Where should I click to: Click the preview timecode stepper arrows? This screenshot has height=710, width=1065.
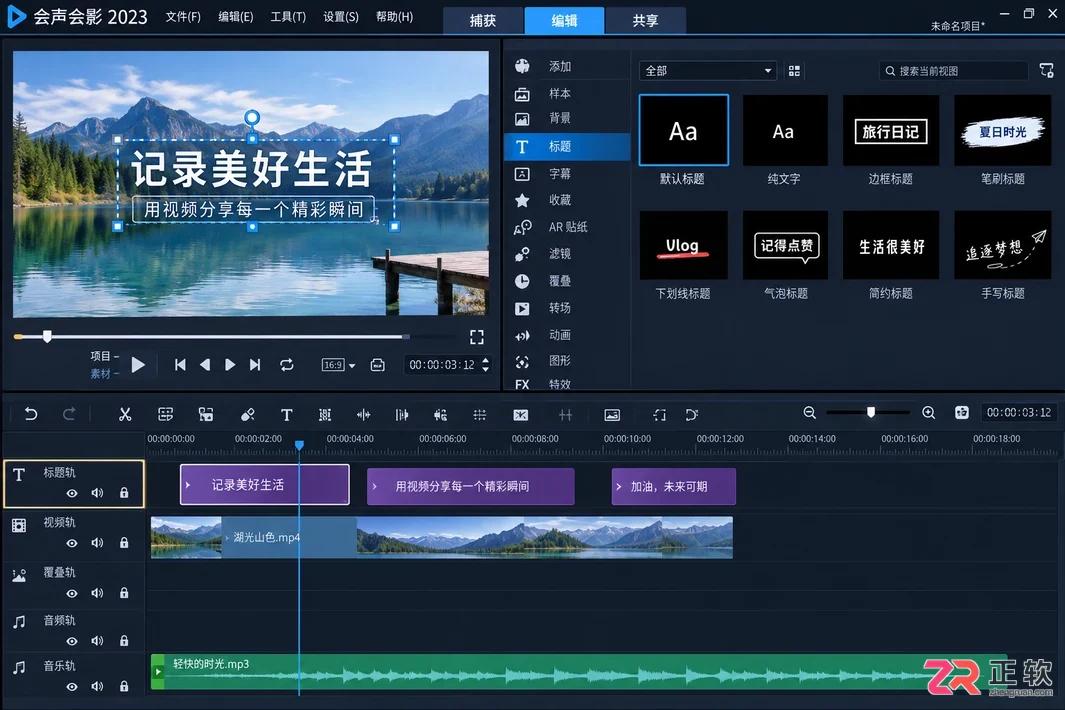point(486,365)
